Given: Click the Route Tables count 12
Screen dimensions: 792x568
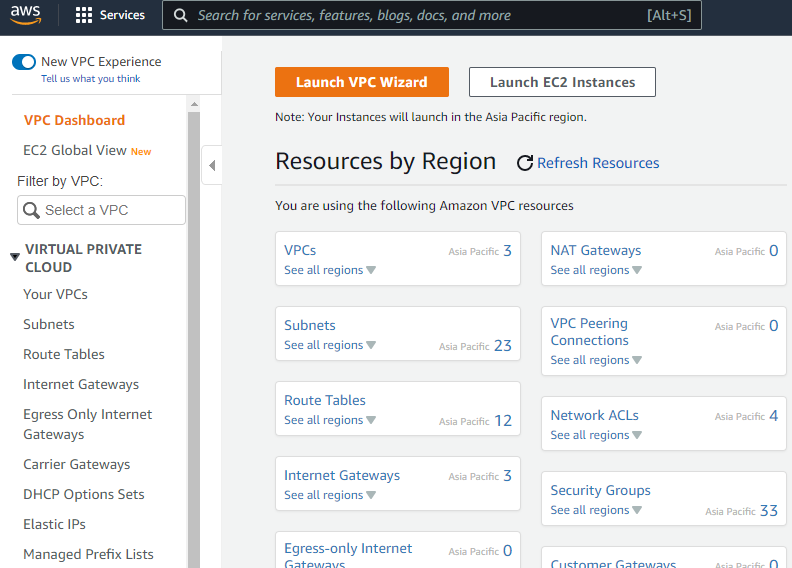Looking at the screenshot, I should coord(503,421).
